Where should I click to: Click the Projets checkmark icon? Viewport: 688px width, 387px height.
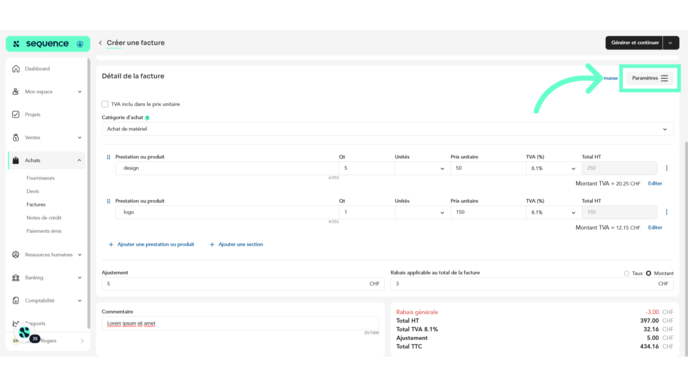[16, 115]
